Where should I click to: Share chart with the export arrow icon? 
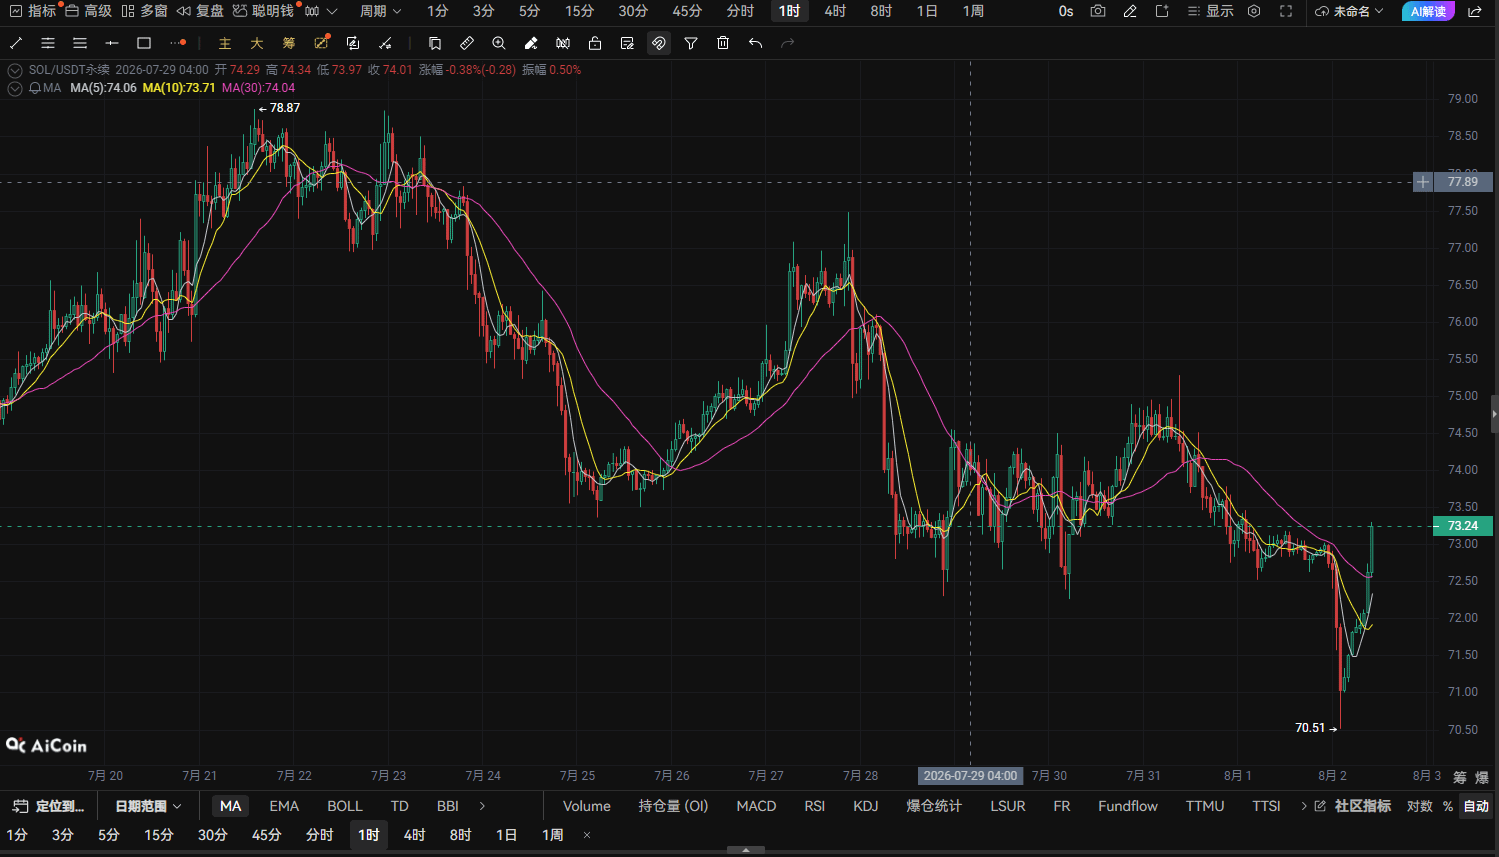click(x=1475, y=11)
